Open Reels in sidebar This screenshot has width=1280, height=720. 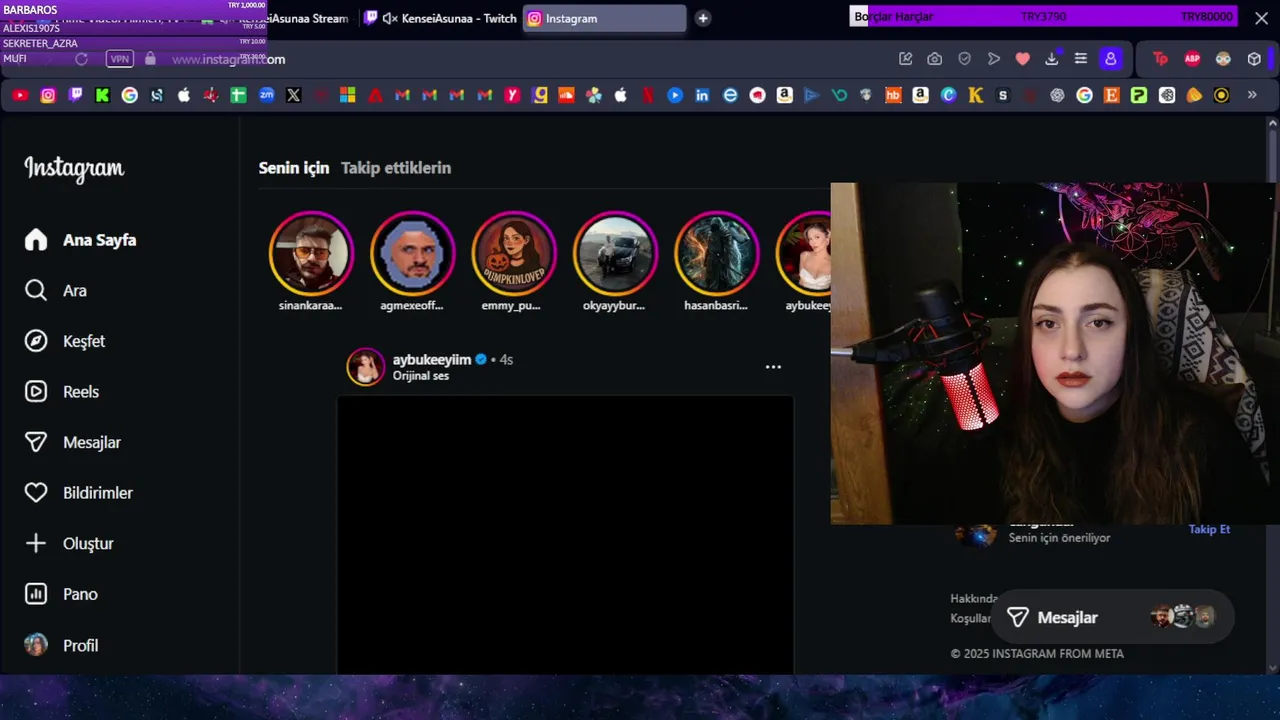coord(62,392)
